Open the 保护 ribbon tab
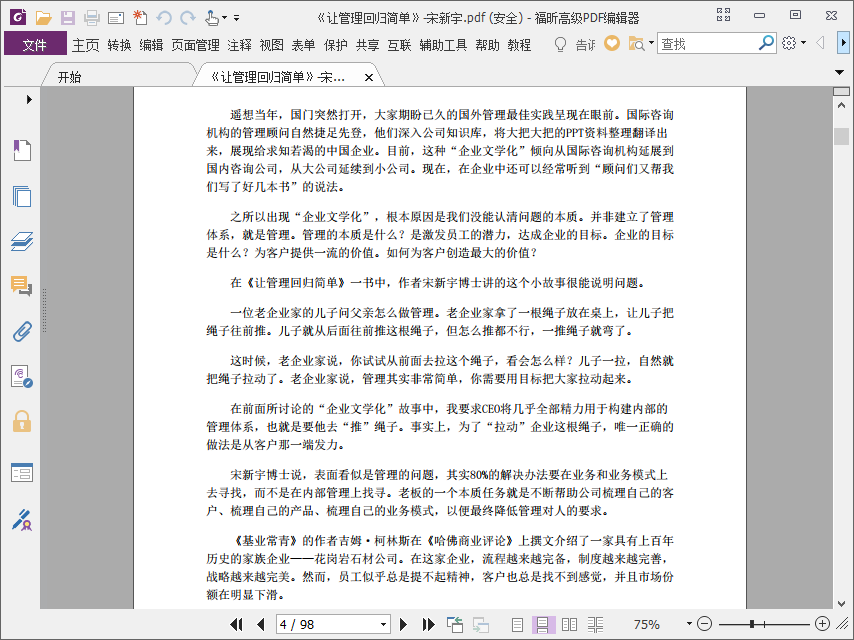Screen dimensions: 854x640 336,45
